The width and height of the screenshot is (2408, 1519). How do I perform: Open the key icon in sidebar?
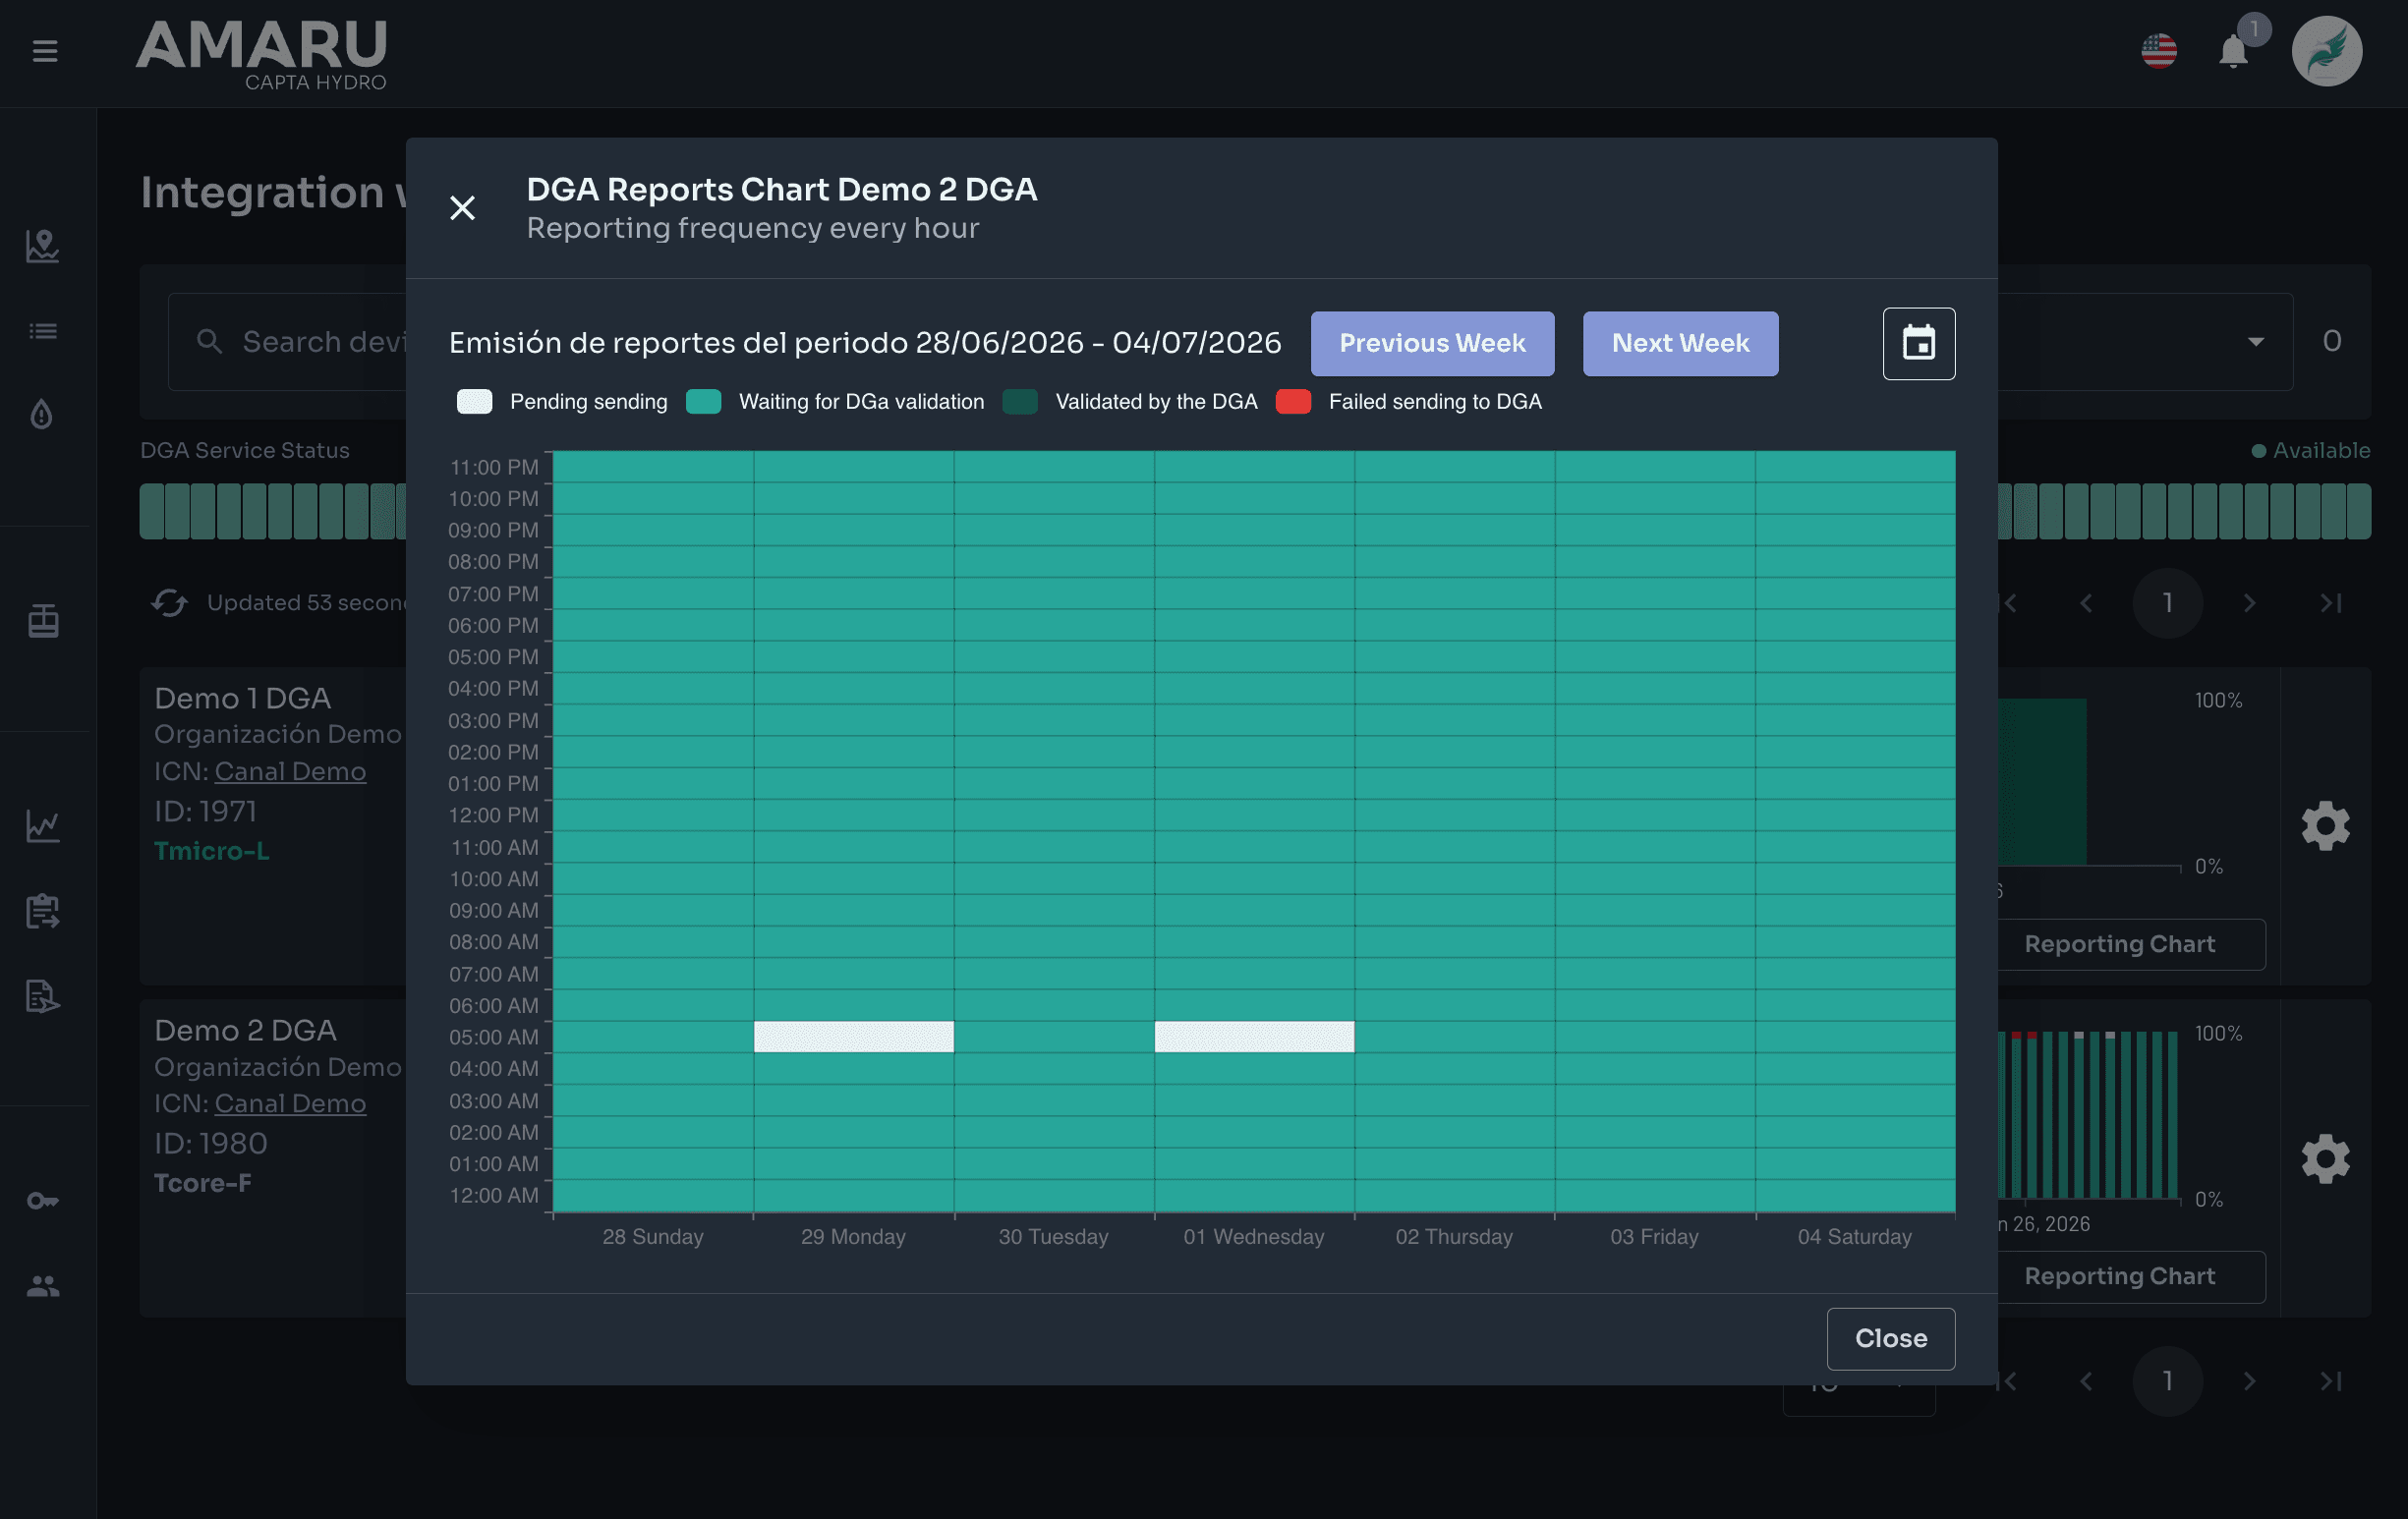[43, 1200]
